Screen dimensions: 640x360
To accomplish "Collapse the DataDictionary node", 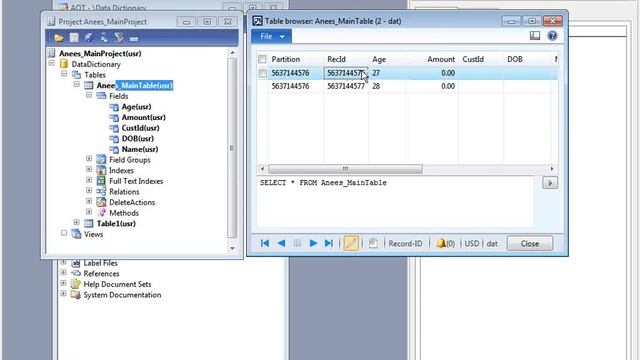I will coord(52,63).
